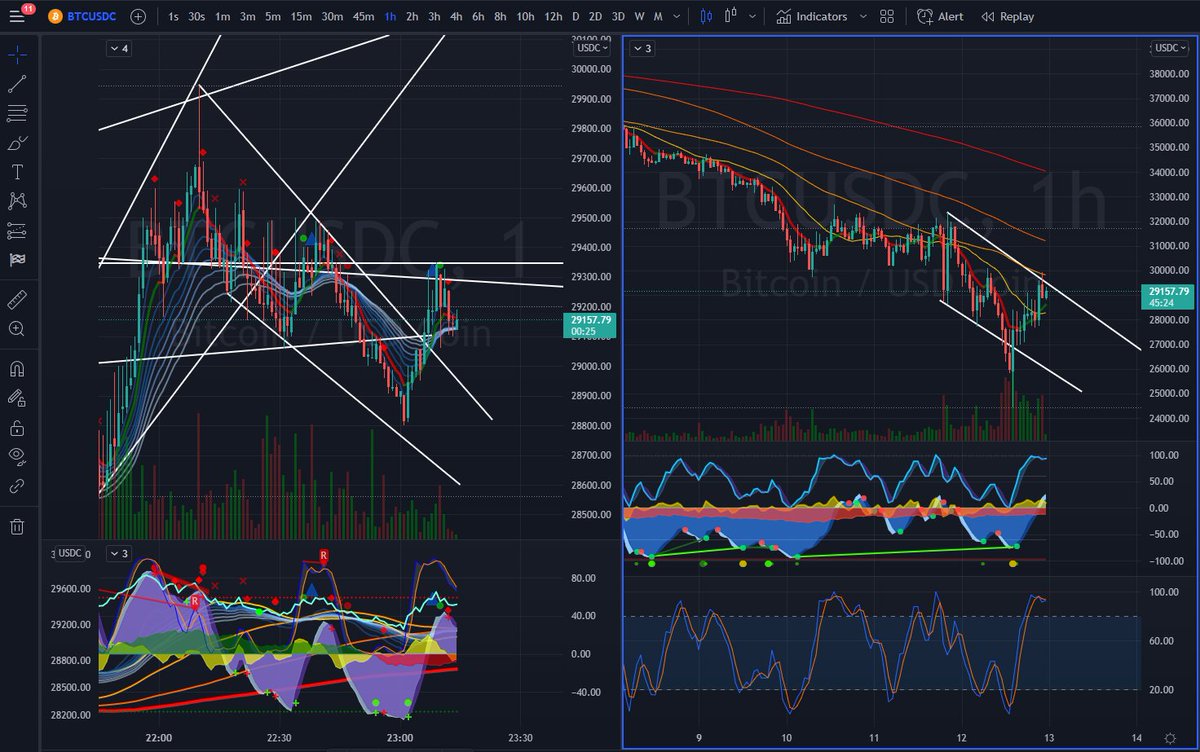Collapse the legend showing 4 in left chart
The image size is (1200, 752).
pyautogui.click(x=119, y=48)
